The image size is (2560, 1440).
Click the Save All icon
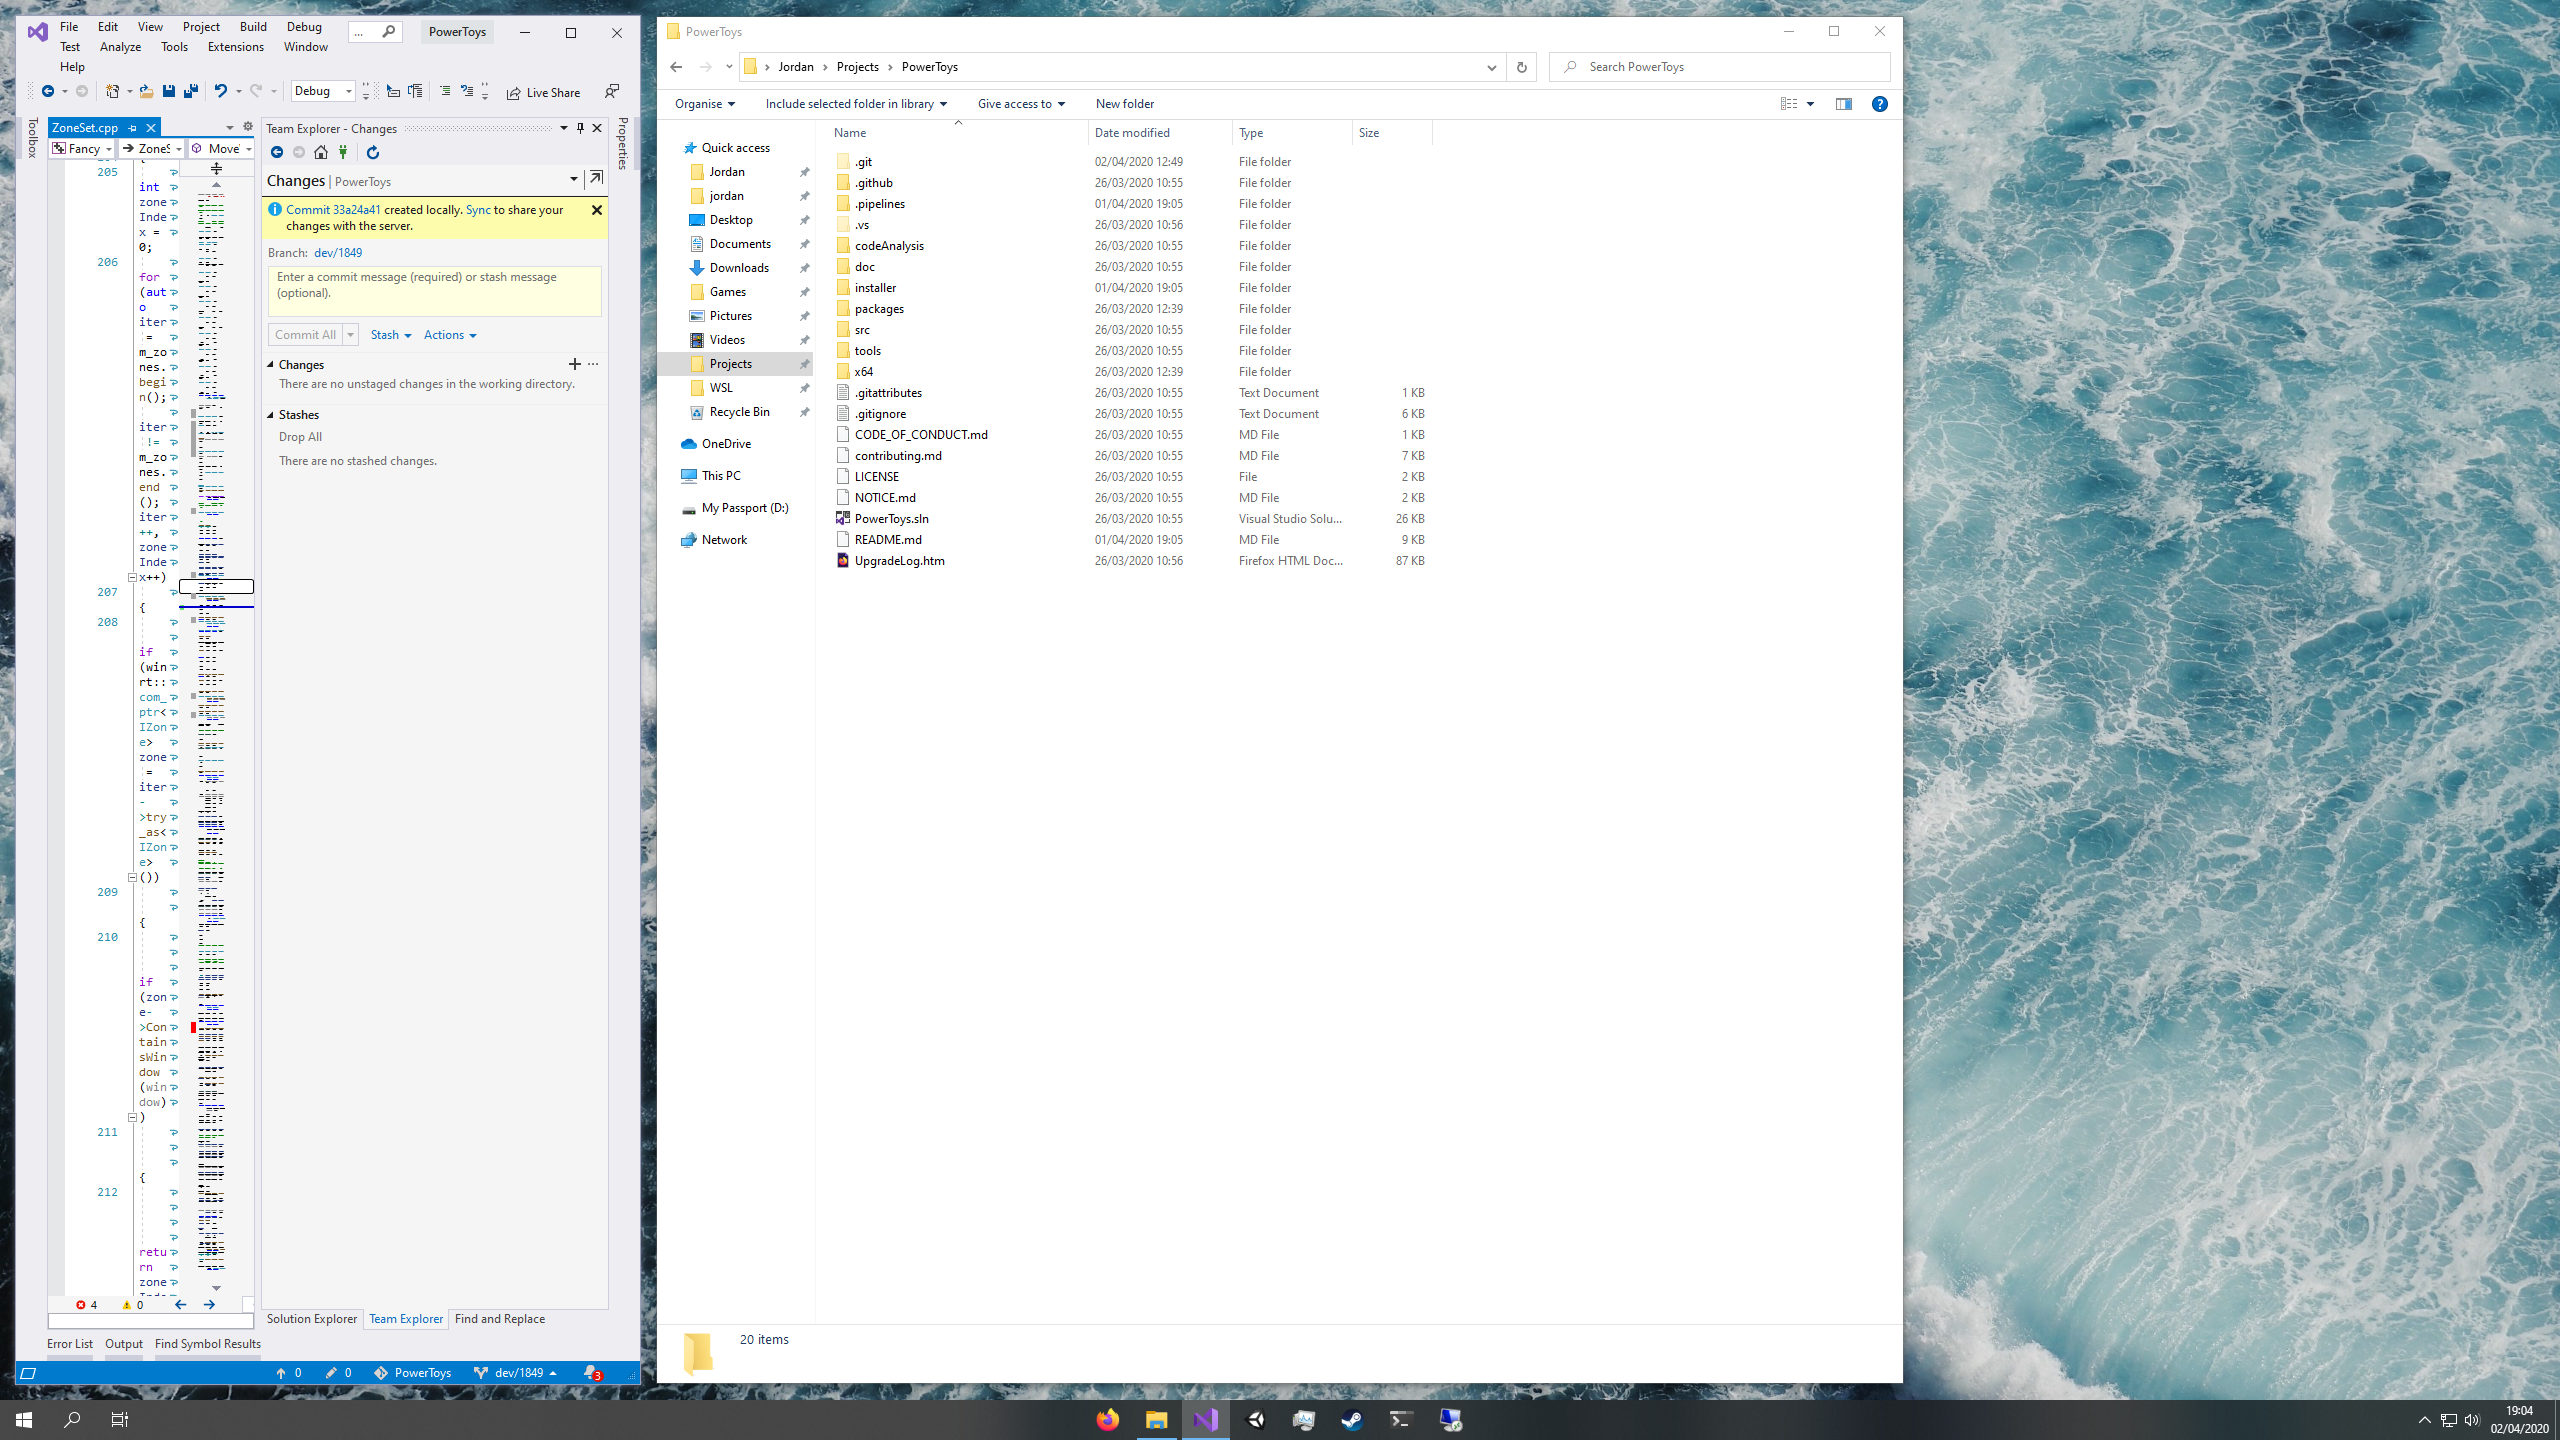[191, 92]
